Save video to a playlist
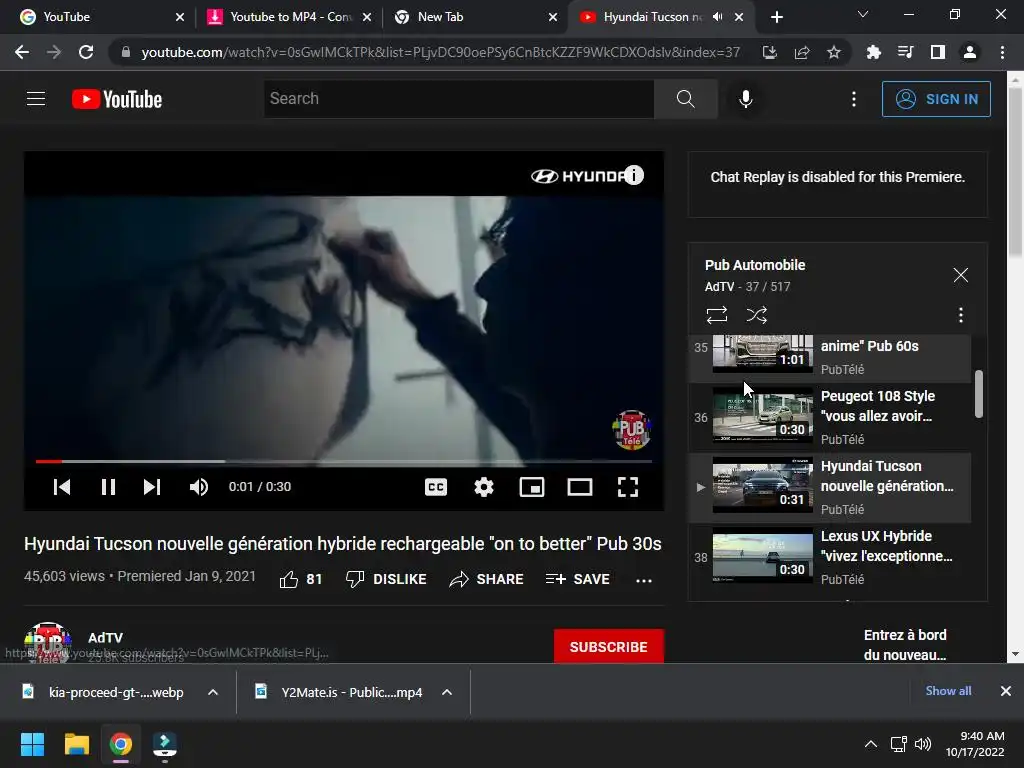The height and width of the screenshot is (768, 1024). pyautogui.click(x=578, y=579)
